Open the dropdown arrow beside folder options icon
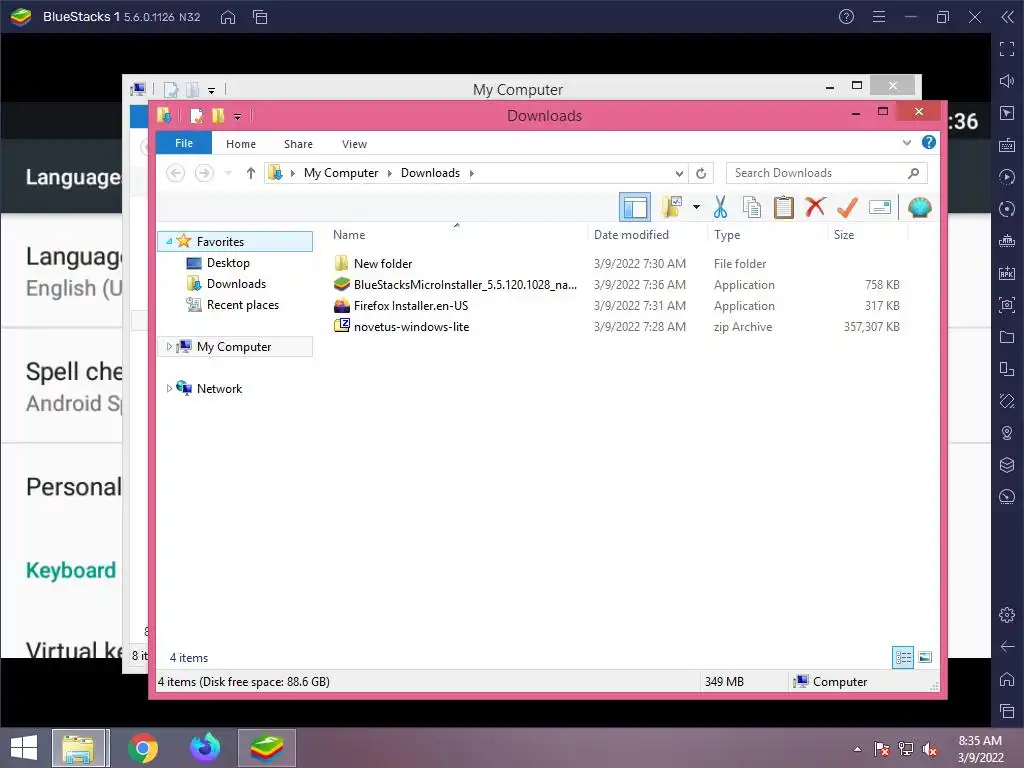The width and height of the screenshot is (1024, 768). coord(696,208)
